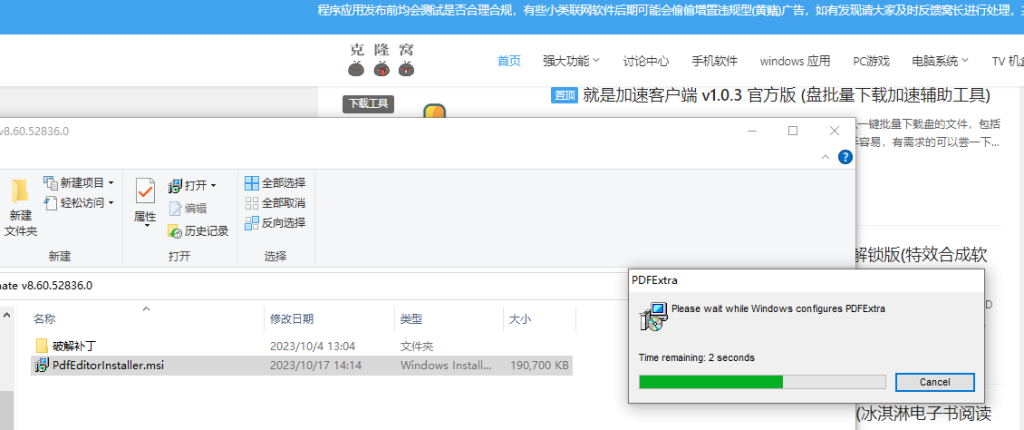Click the 历史记录 icon

tap(175, 231)
